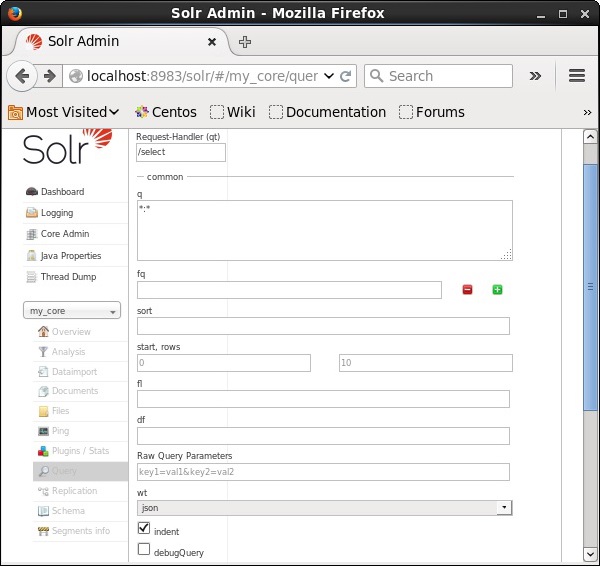The width and height of the screenshot is (600, 567).
Task: Open the wt json format dropdown
Action: pyautogui.click(x=324, y=508)
